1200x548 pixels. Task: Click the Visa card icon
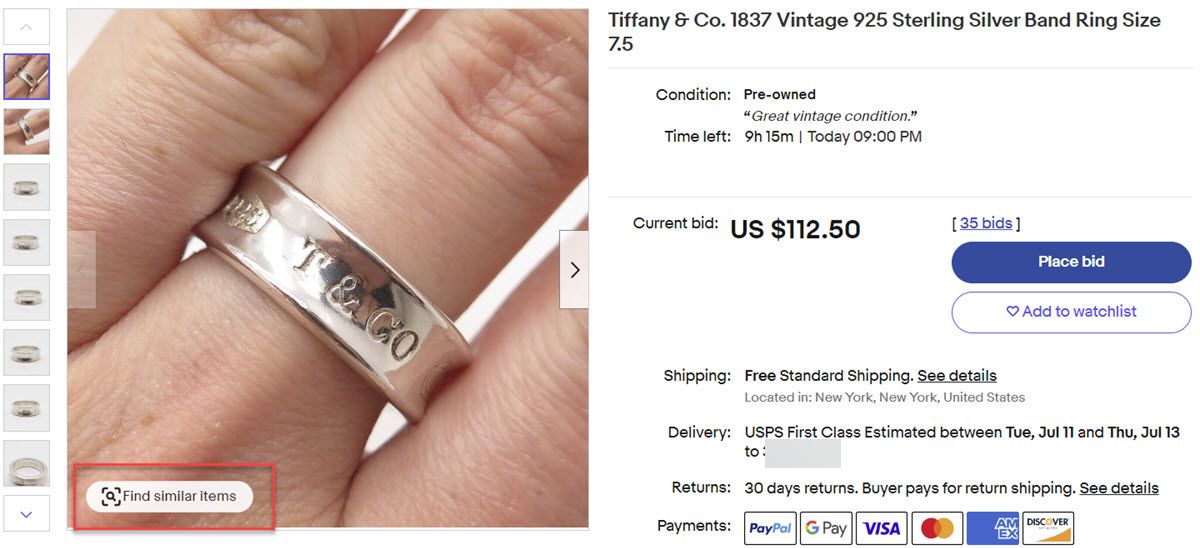882,528
